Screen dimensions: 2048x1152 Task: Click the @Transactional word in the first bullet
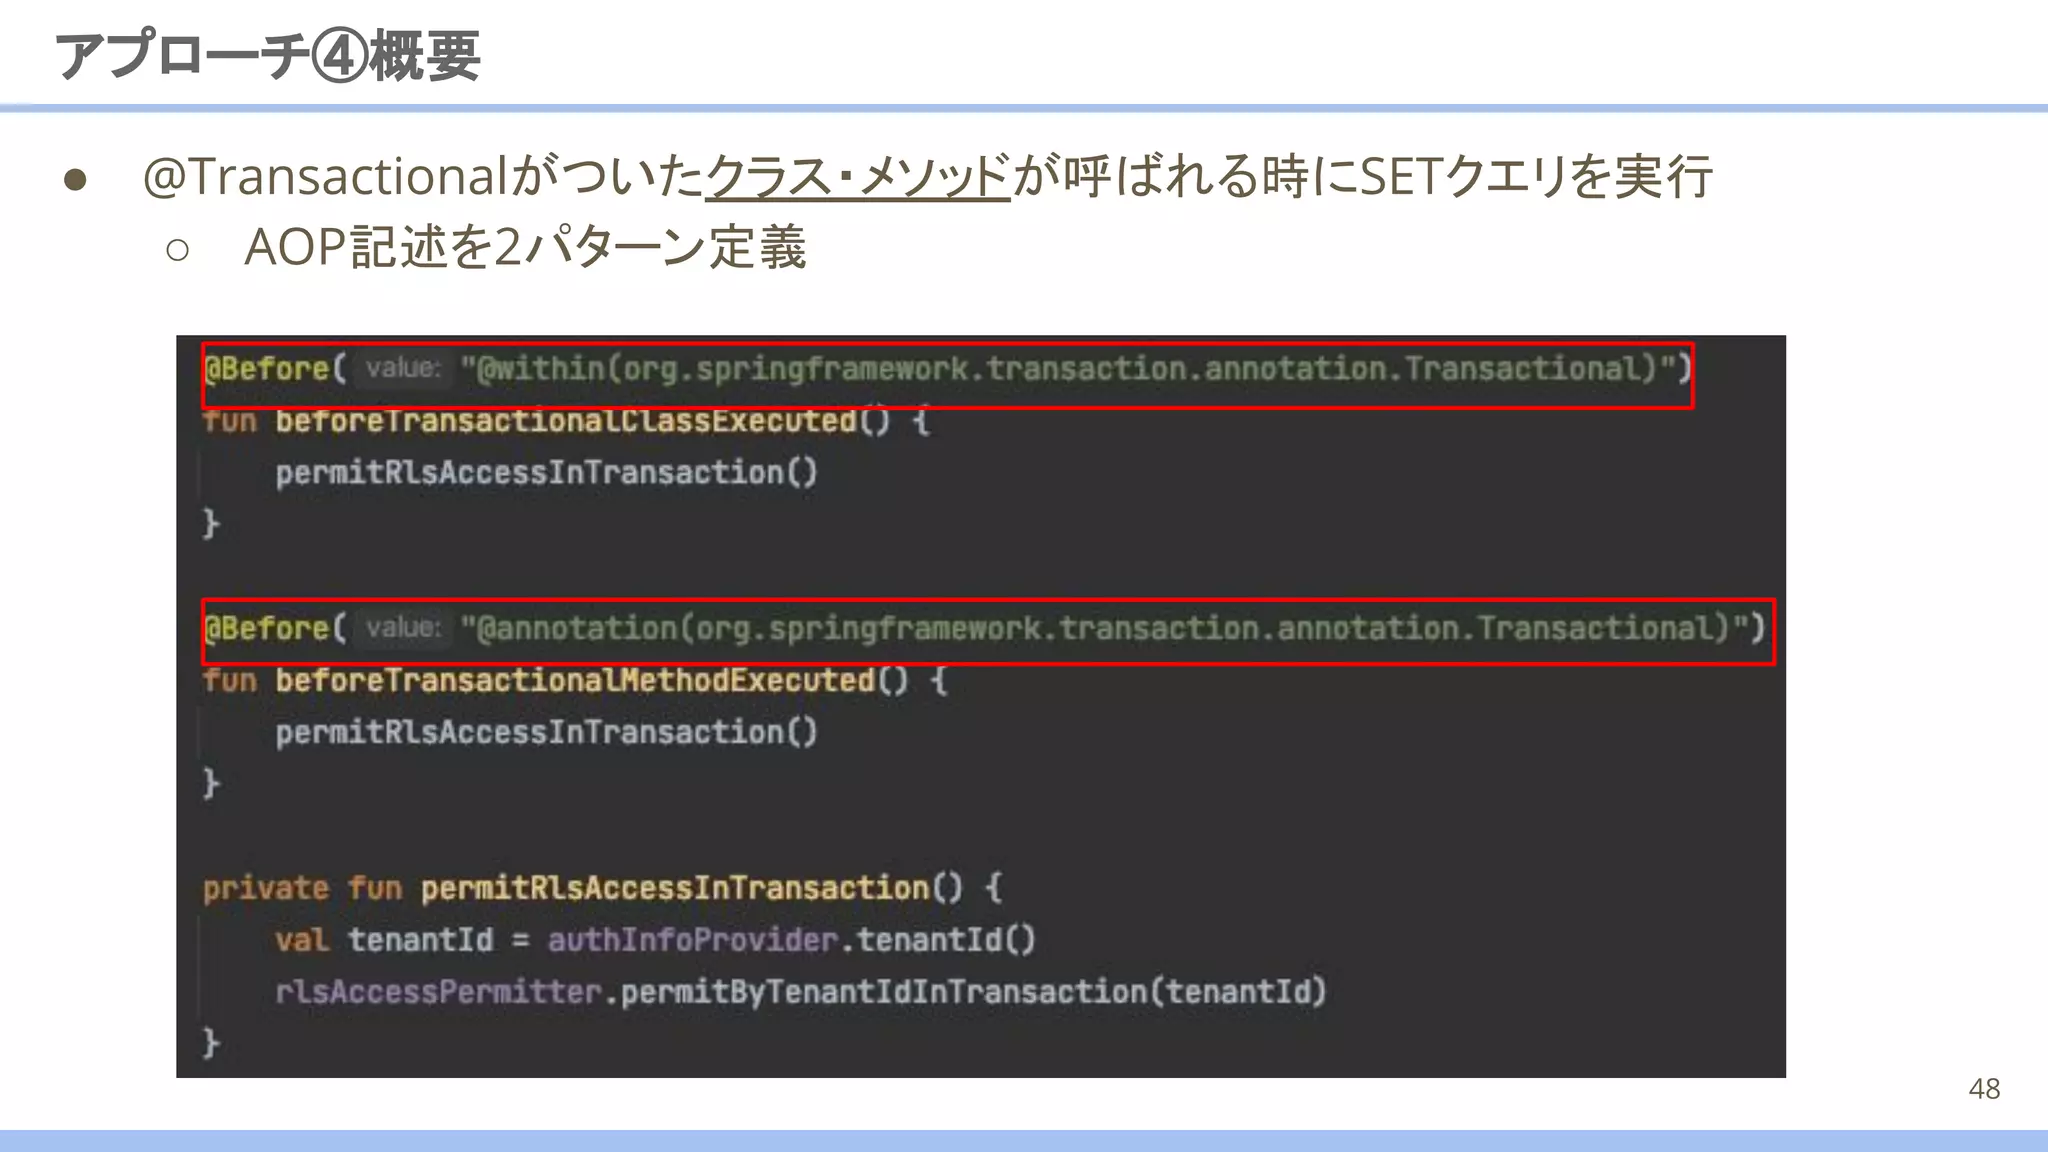click(x=326, y=177)
